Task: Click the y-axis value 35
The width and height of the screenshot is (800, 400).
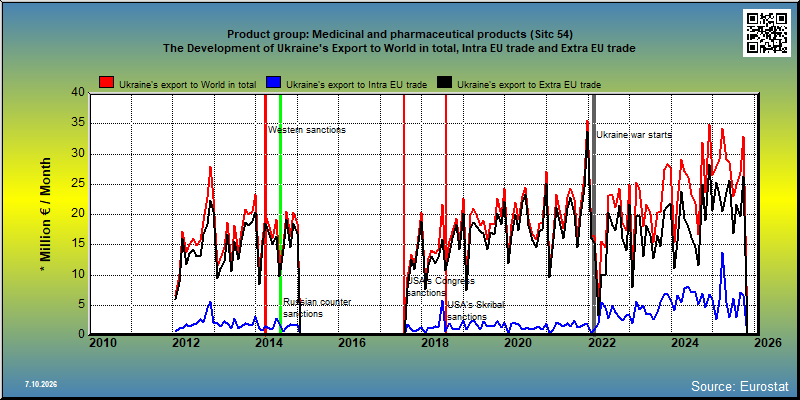Action: pyautogui.click(x=78, y=123)
